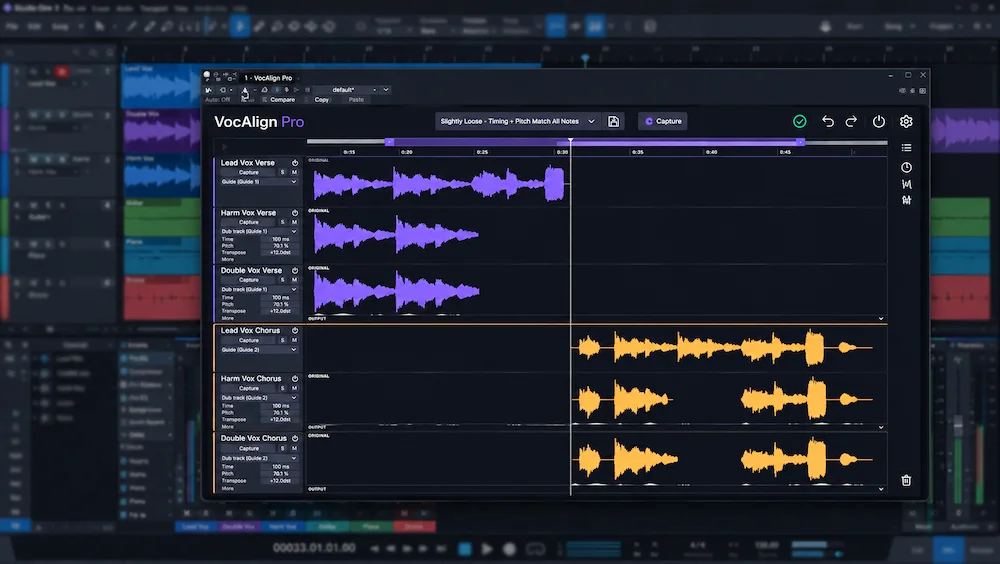Toggle power on Lead Vox Verse track
The height and width of the screenshot is (564, 1000).
[295, 163]
